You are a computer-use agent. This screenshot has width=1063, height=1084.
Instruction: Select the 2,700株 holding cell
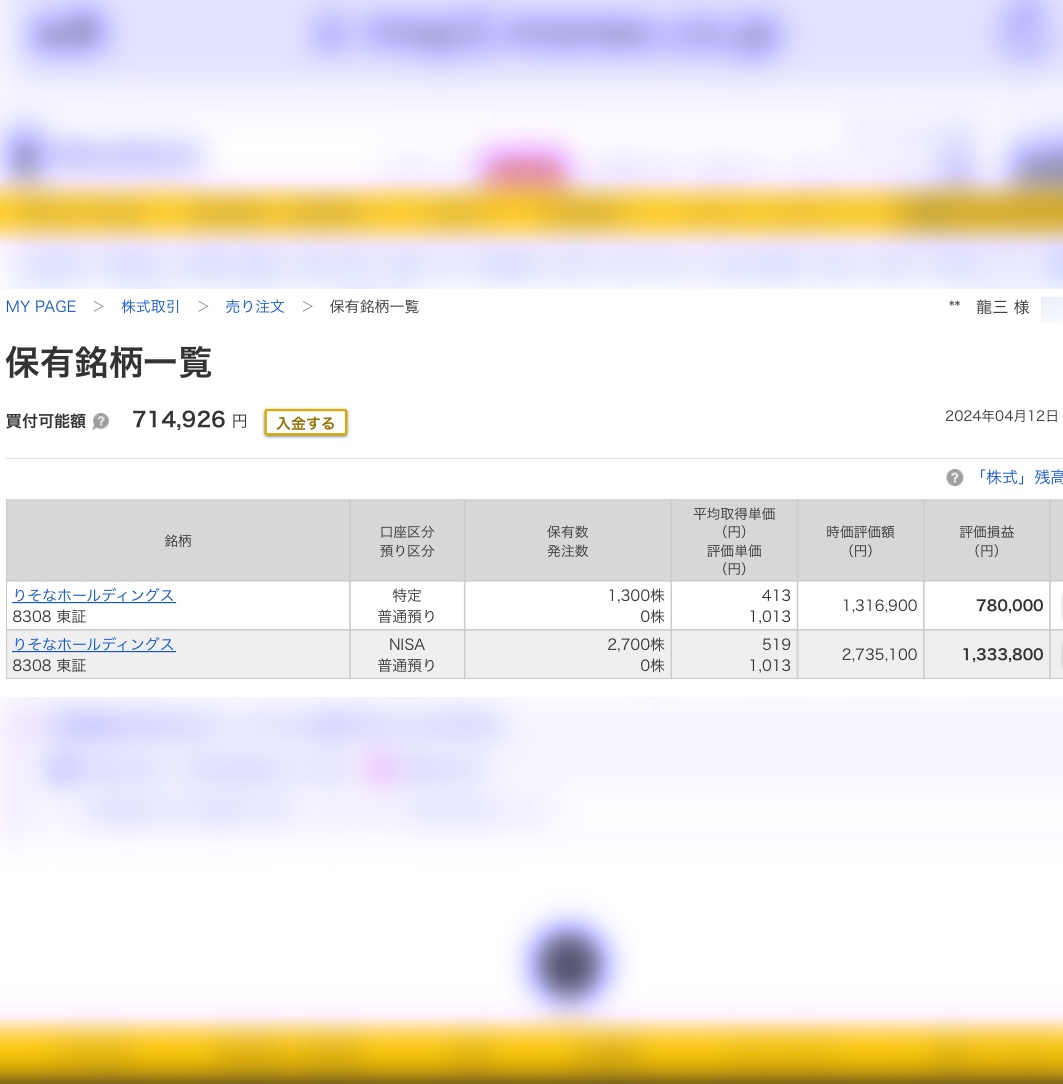(x=636, y=644)
